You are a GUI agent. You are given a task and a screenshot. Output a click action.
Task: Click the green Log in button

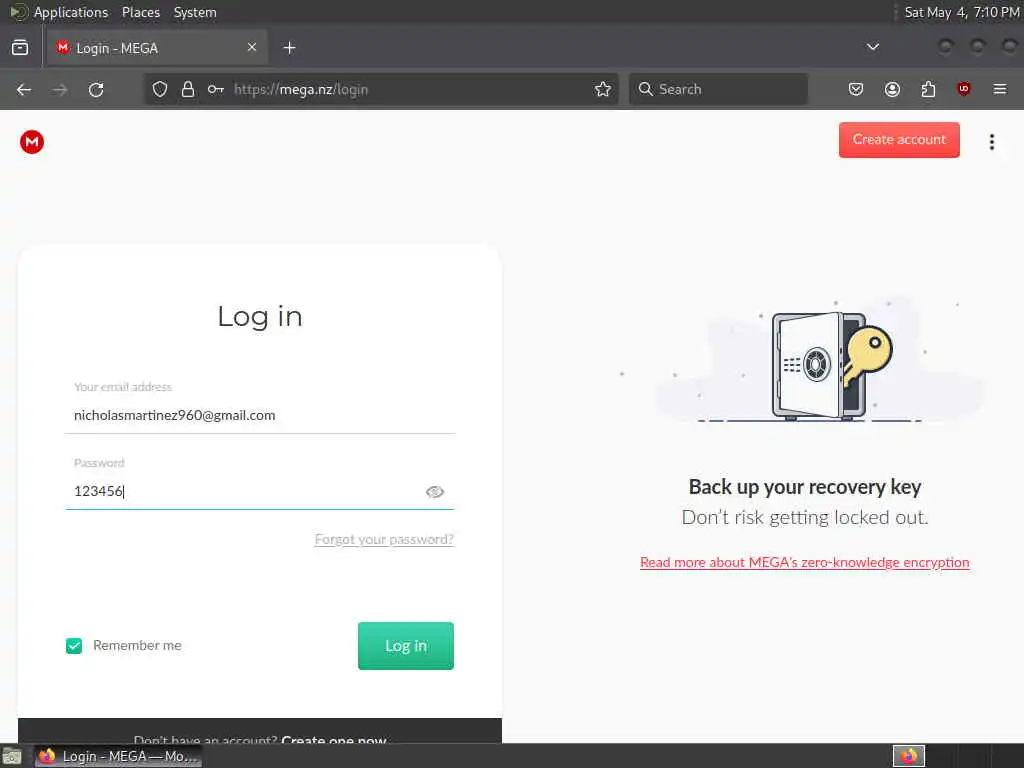point(406,646)
